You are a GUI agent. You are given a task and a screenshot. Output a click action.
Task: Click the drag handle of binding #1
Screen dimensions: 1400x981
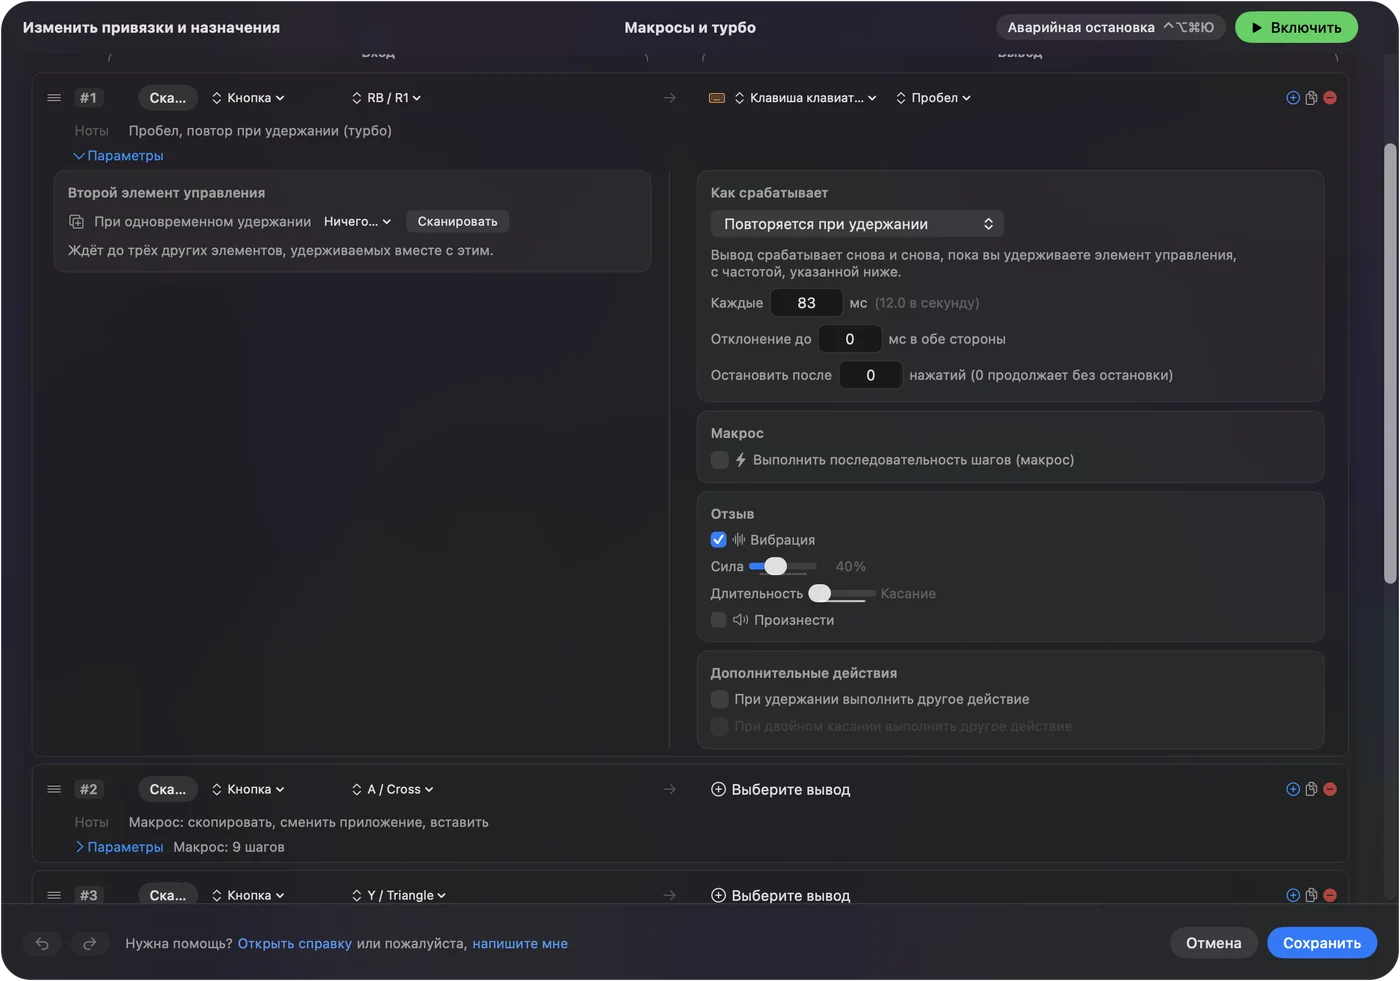(54, 98)
